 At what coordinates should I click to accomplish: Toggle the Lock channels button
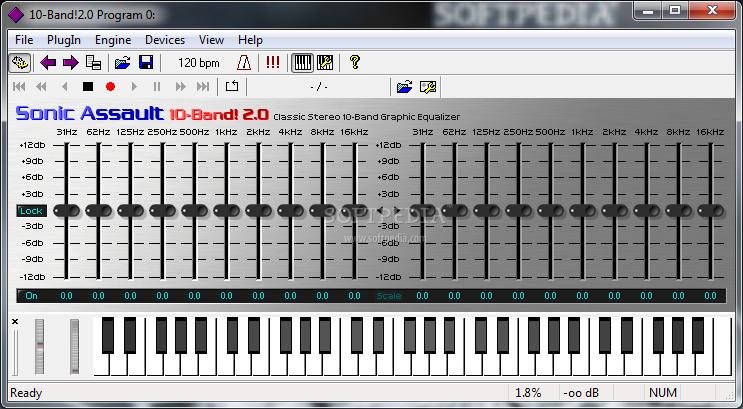point(31,211)
